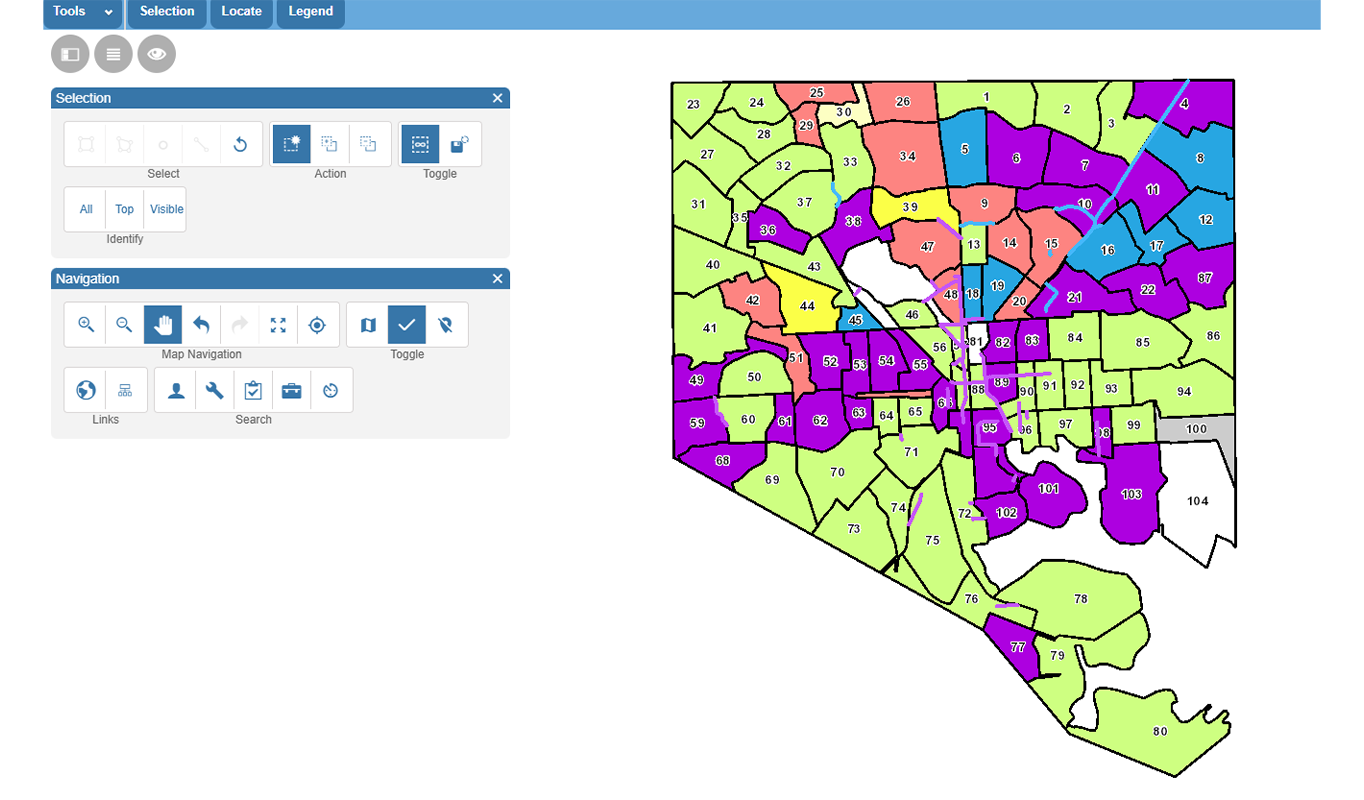Click the hierarchy diagram links icon
1364x800 pixels.
point(125,390)
